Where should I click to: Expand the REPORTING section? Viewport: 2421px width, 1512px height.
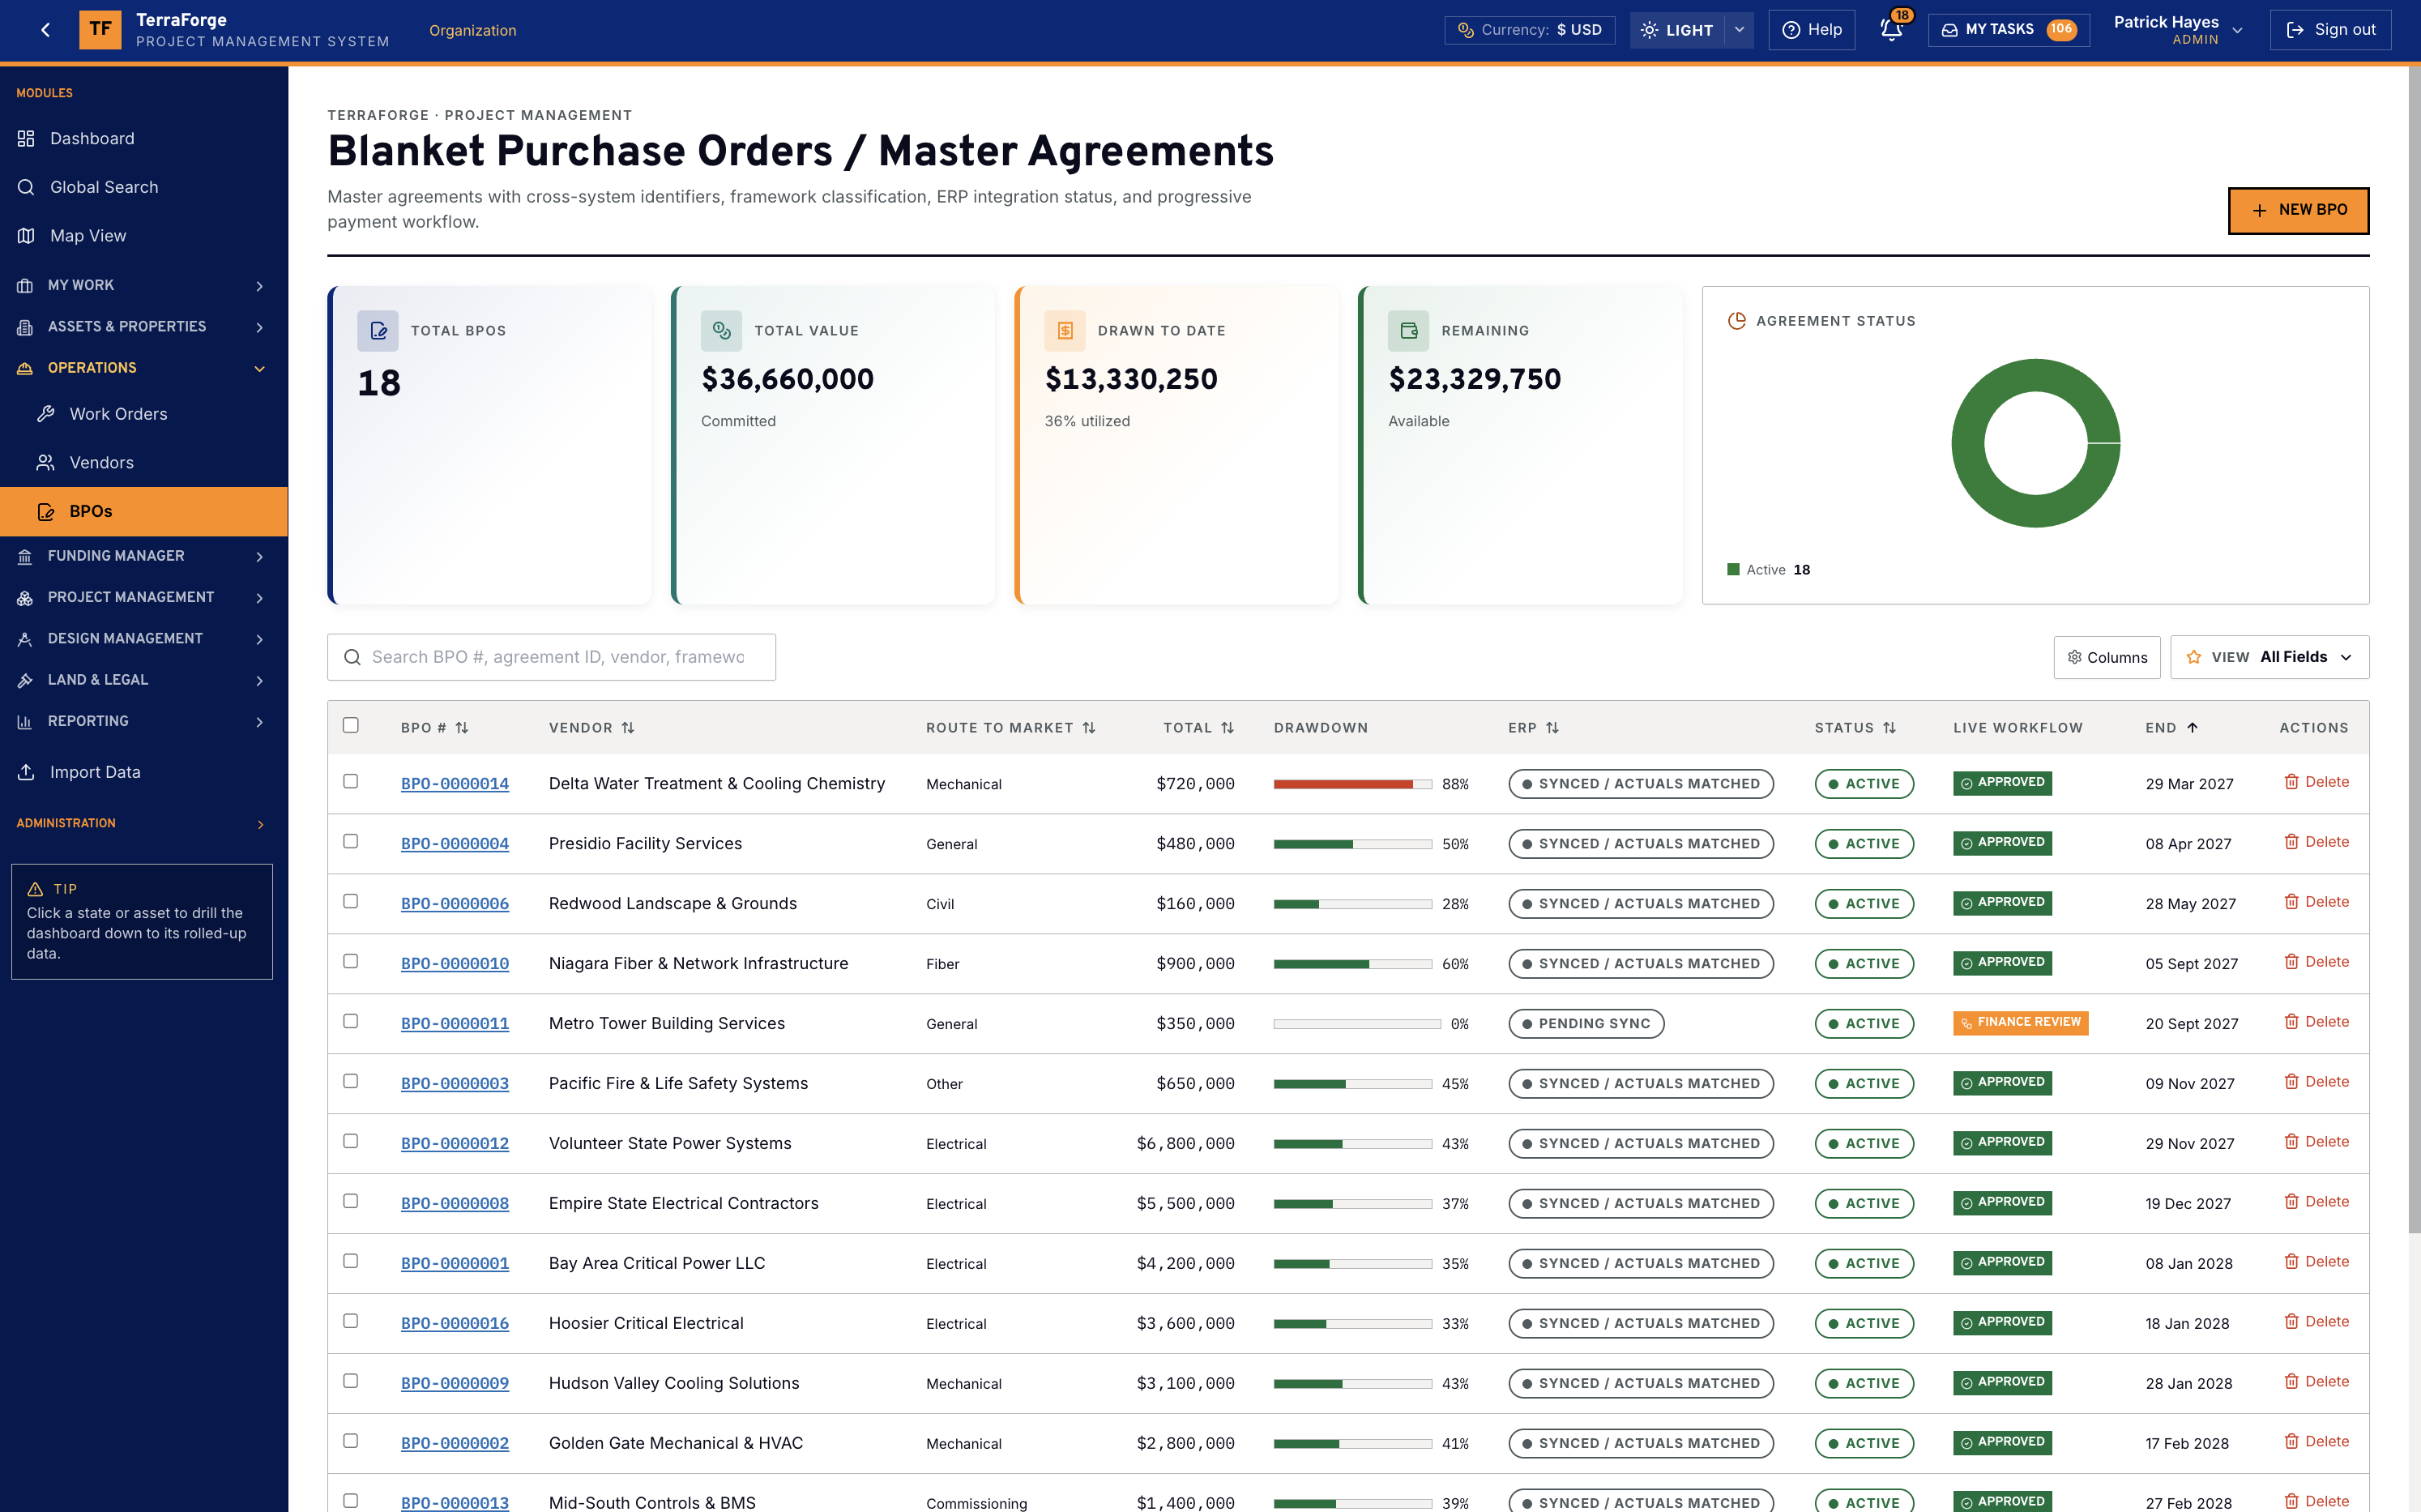(x=144, y=722)
